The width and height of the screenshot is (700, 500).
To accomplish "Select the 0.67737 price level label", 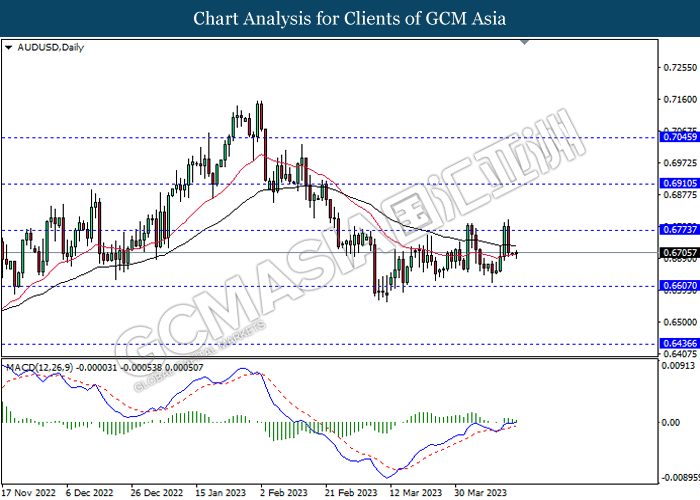I will click(680, 230).
